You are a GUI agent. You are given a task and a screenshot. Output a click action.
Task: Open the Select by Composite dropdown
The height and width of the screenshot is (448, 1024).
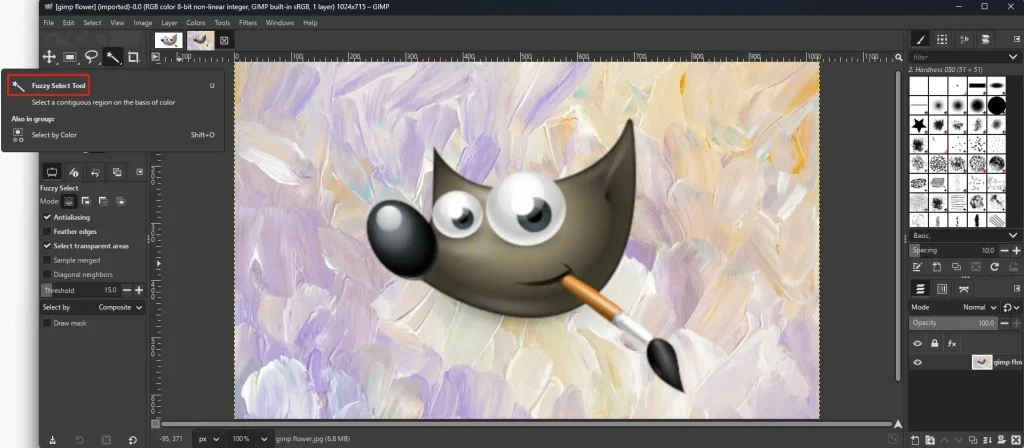pyautogui.click(x=120, y=307)
